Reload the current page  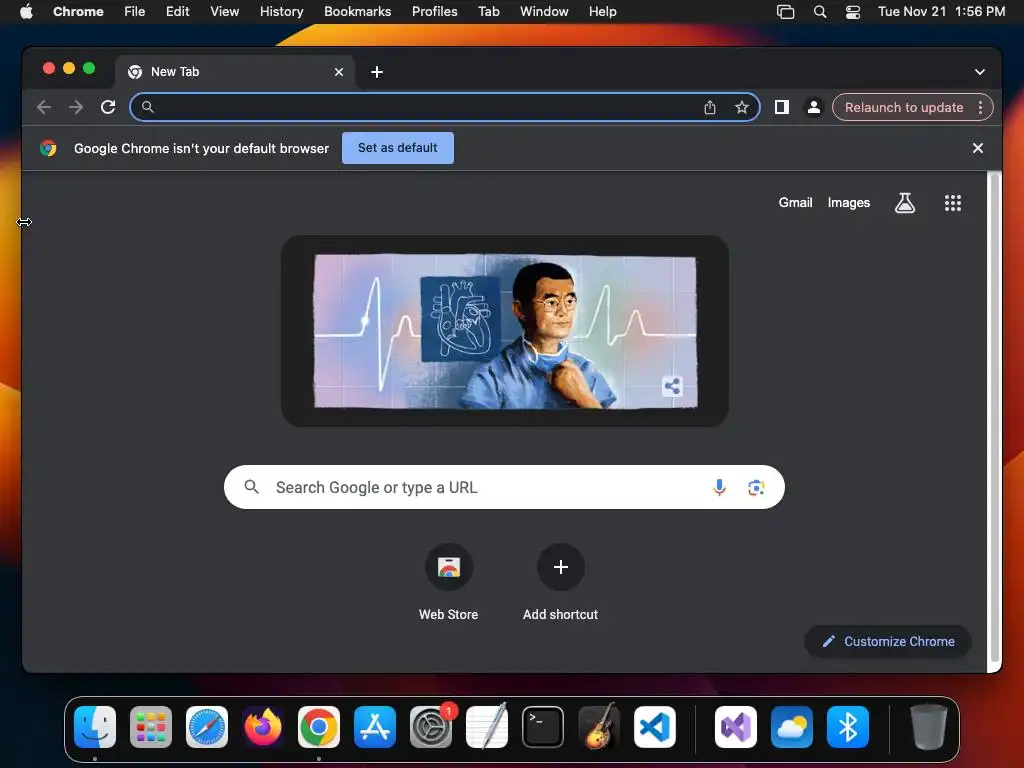click(108, 107)
